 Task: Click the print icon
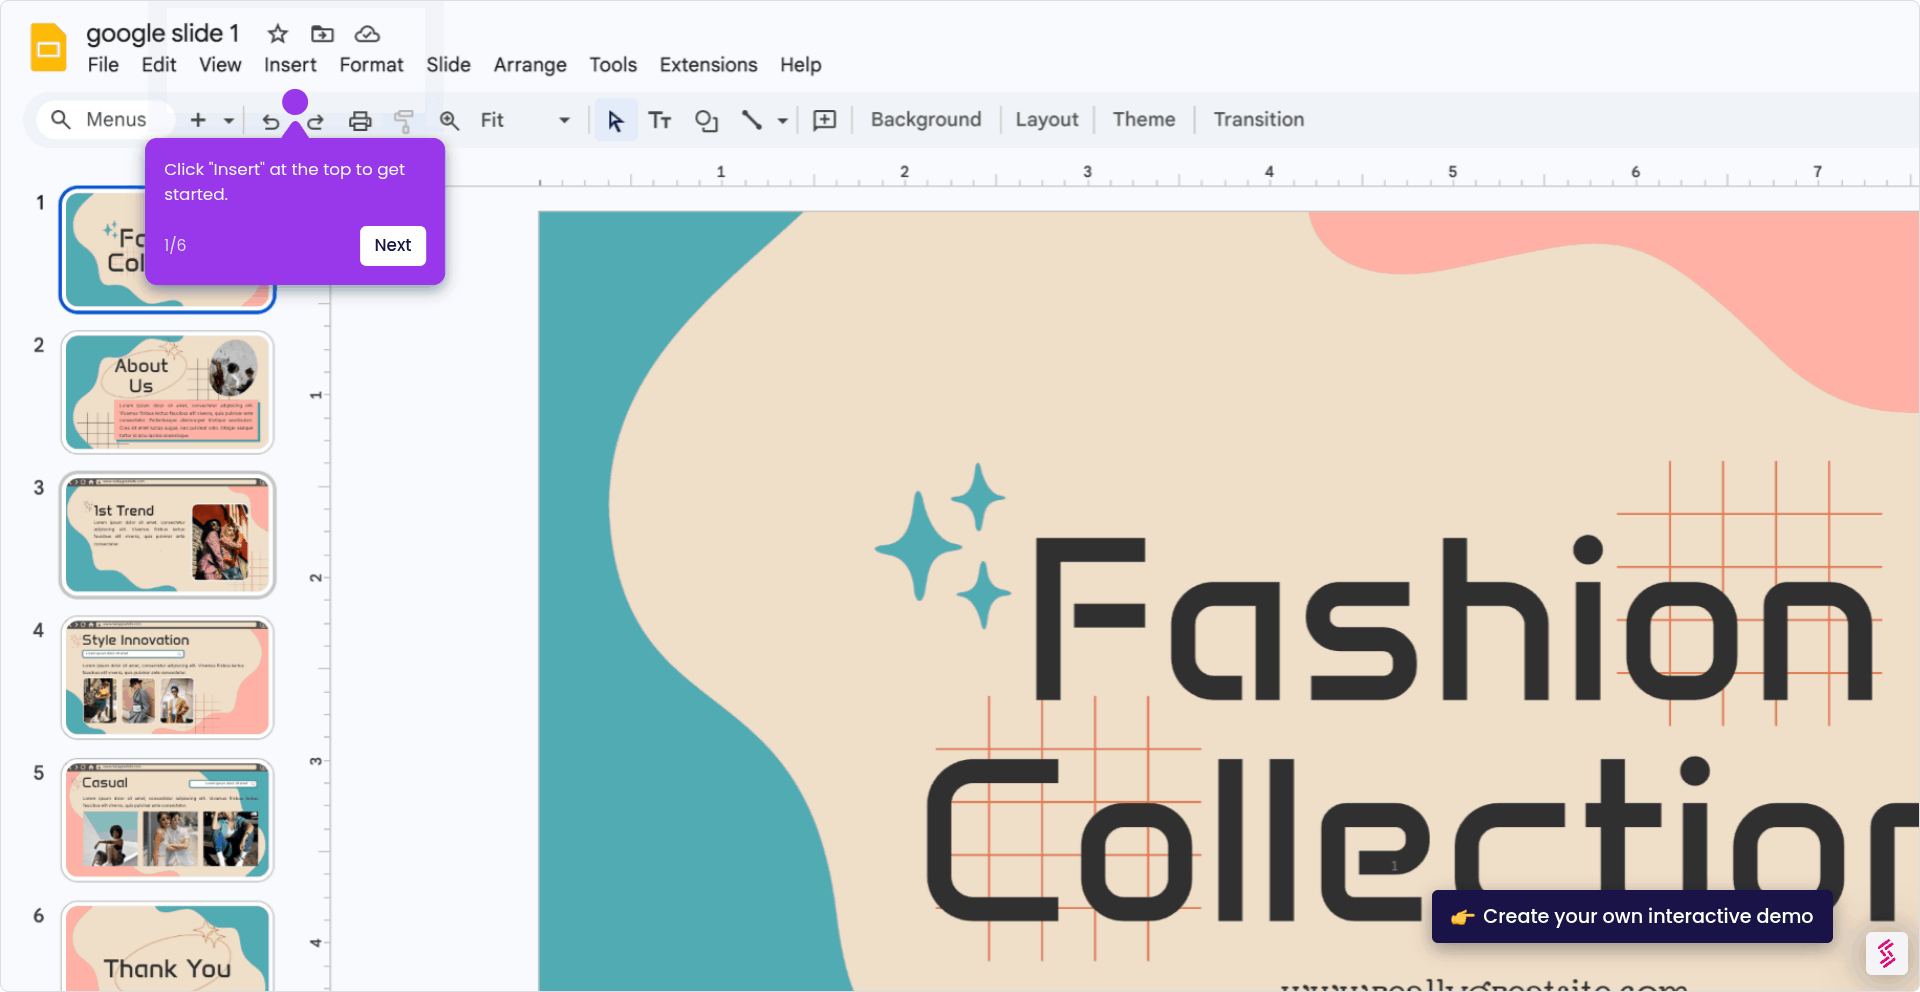coord(360,121)
